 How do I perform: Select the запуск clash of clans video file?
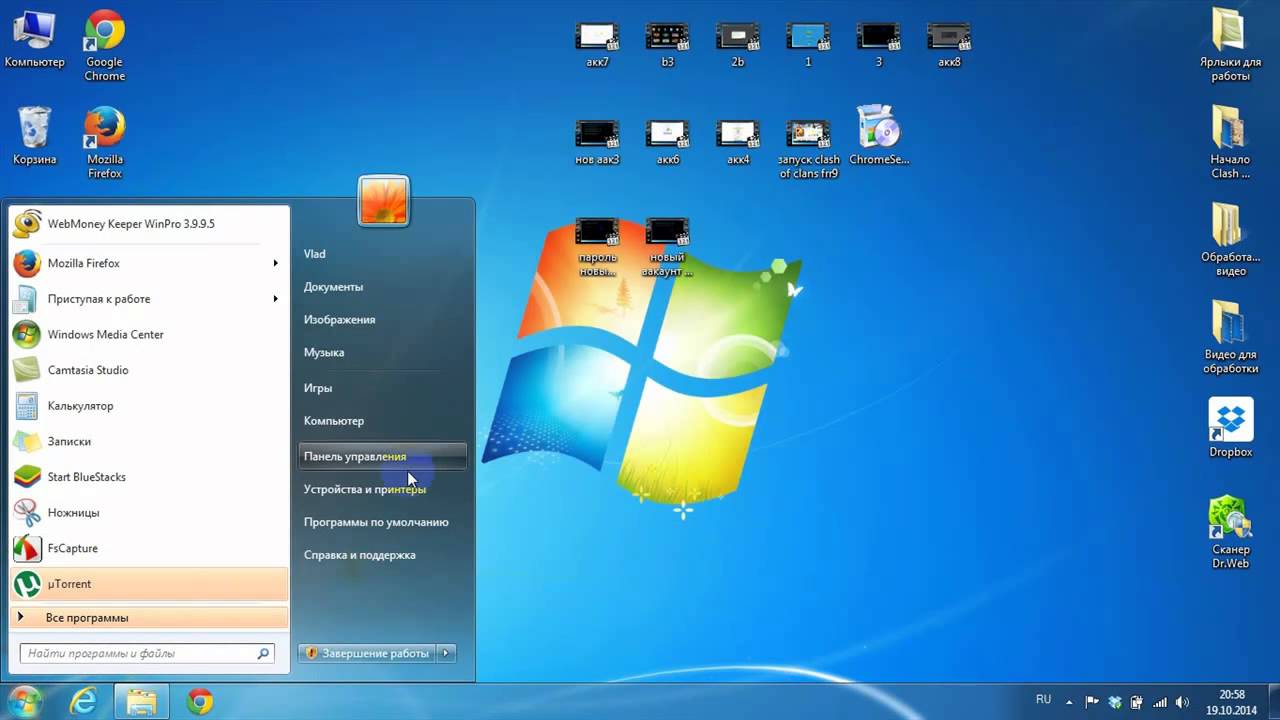tap(808, 149)
